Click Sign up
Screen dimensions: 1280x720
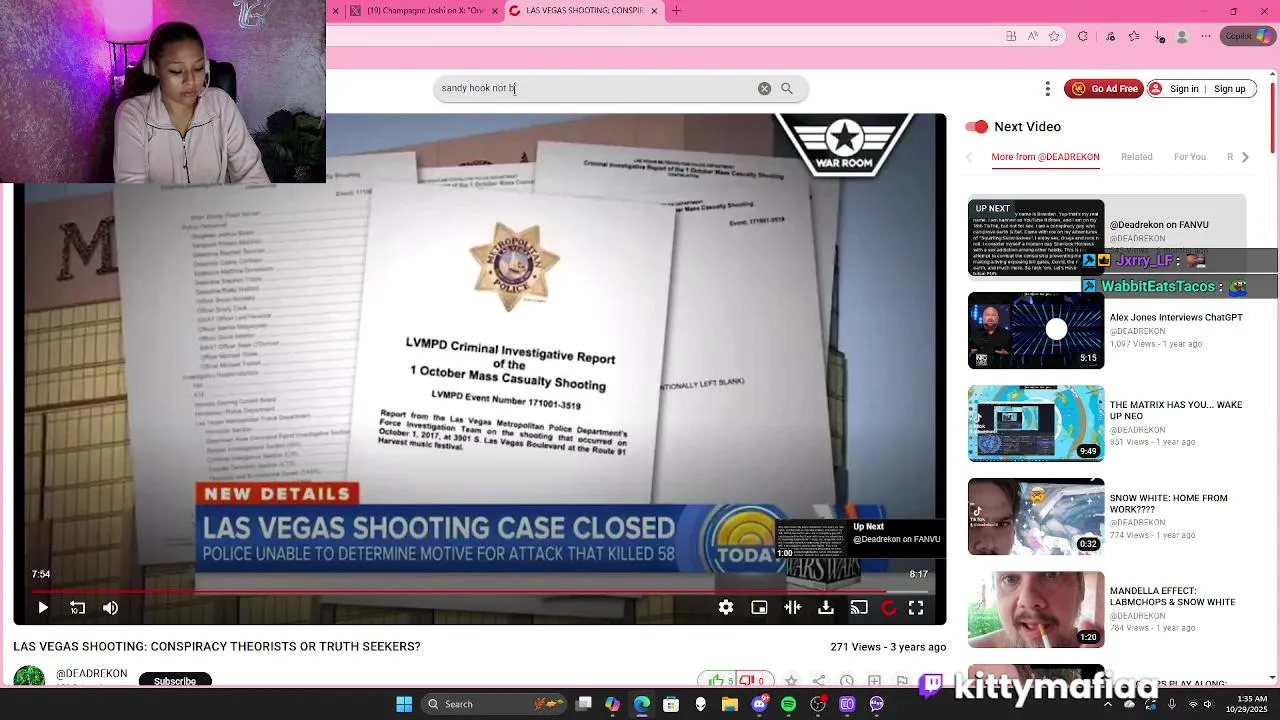click(x=1229, y=89)
